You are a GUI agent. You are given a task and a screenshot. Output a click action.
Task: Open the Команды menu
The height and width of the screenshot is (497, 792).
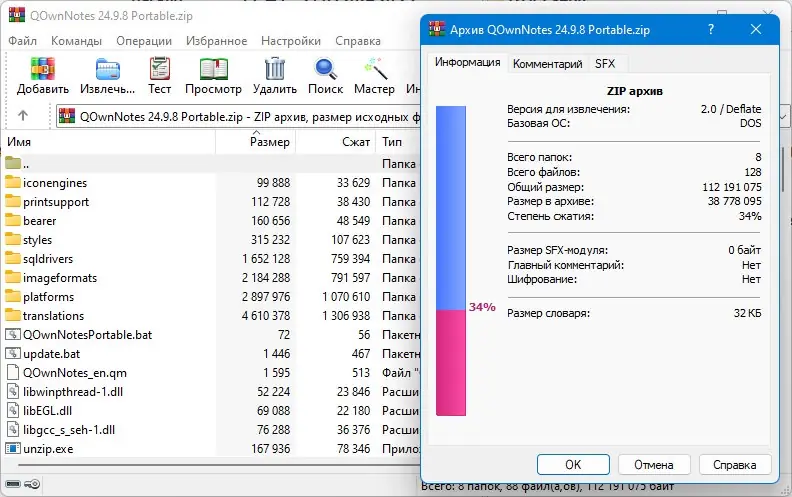[76, 41]
